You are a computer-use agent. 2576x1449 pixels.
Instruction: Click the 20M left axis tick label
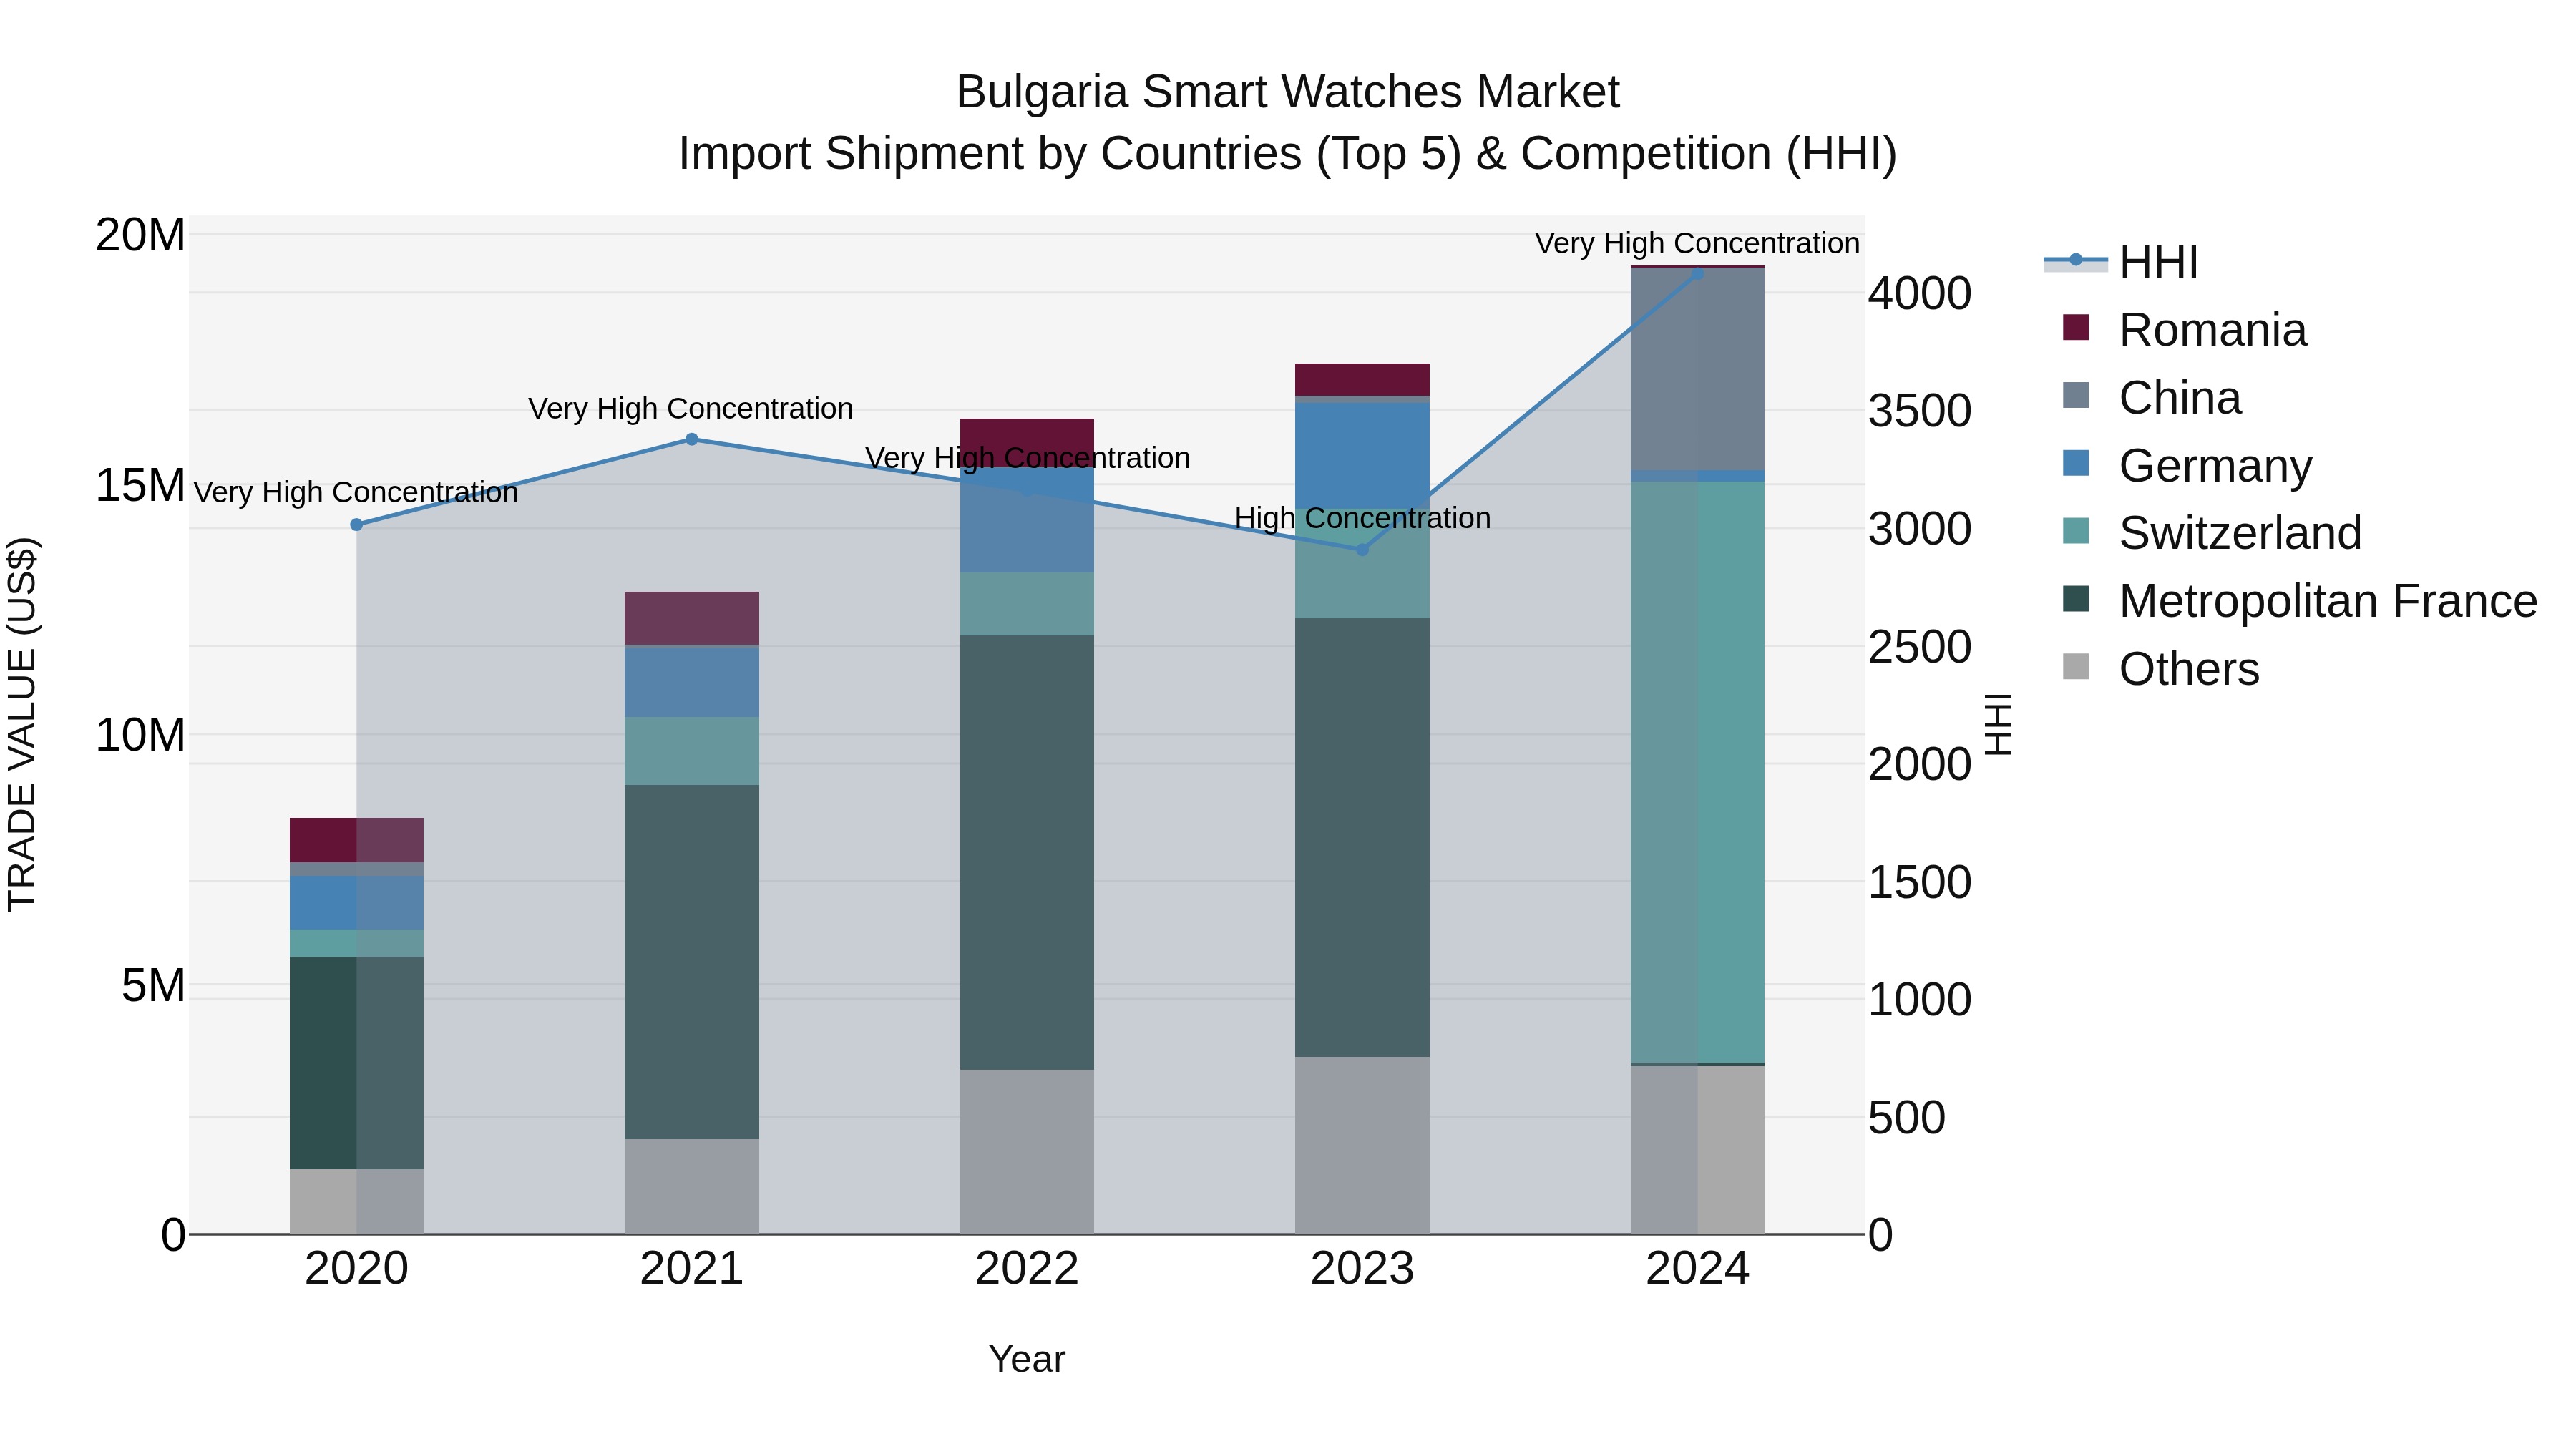pyautogui.click(x=140, y=236)
